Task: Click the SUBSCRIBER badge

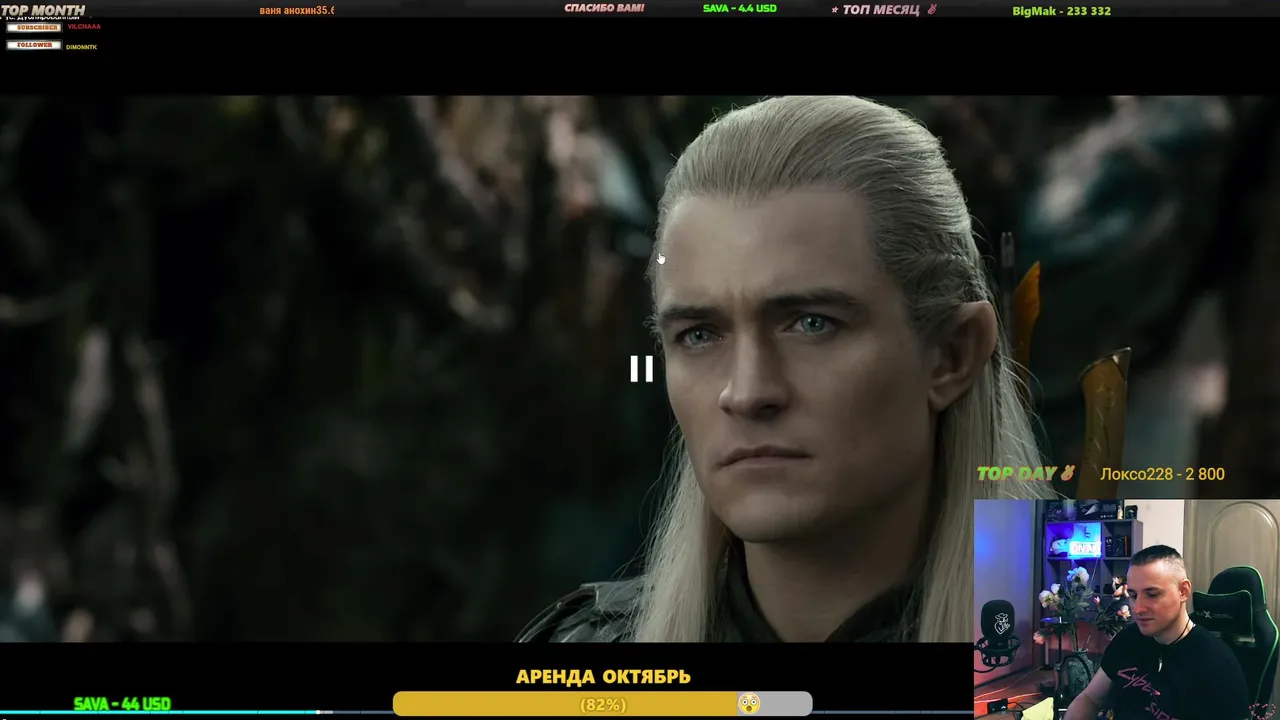Action: [x=35, y=27]
